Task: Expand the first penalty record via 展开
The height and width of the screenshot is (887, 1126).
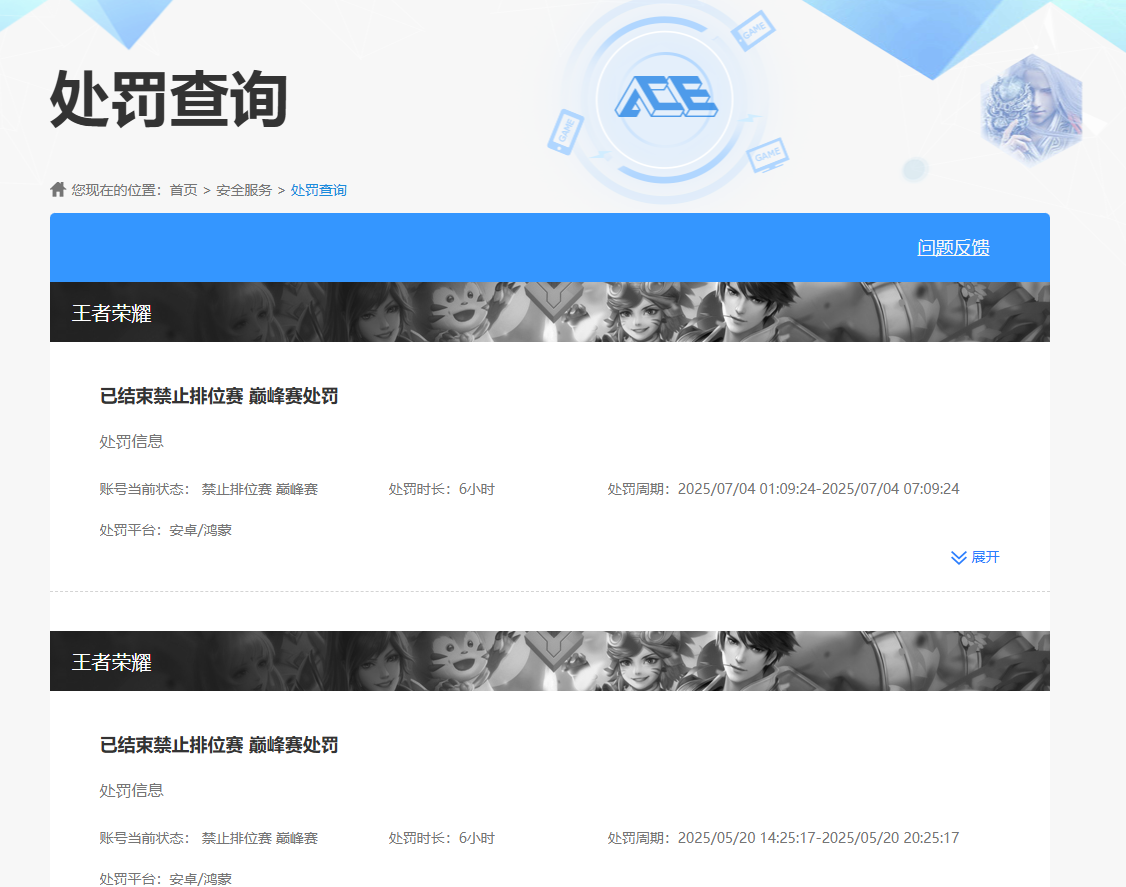Action: point(985,557)
